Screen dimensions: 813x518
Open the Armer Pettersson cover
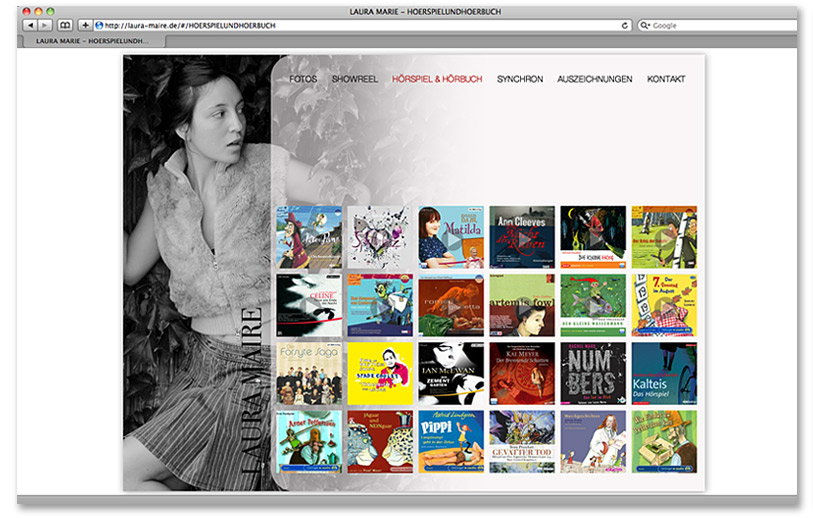point(309,442)
